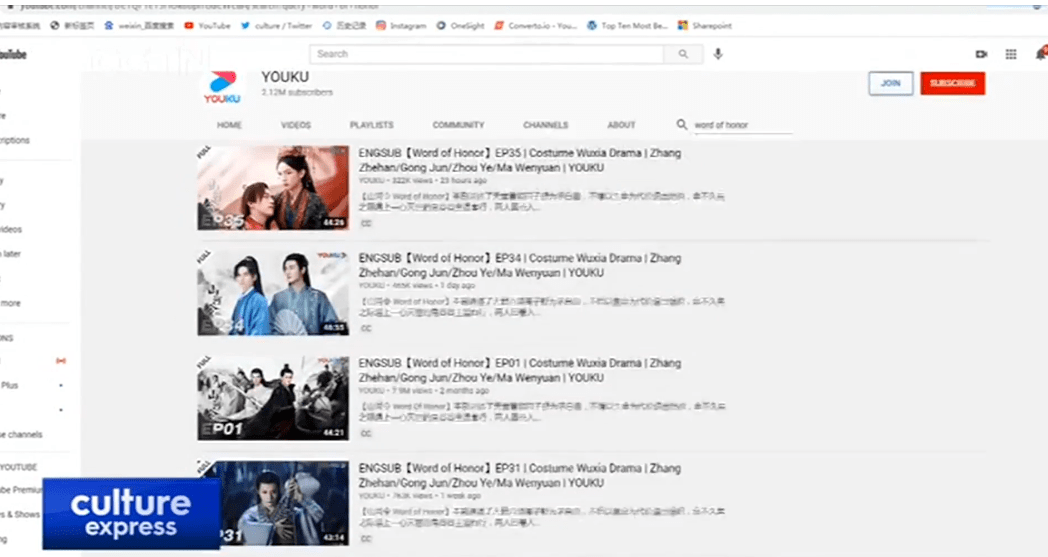
Task: Switch to the VIDEOS channel tab
Action: point(295,125)
